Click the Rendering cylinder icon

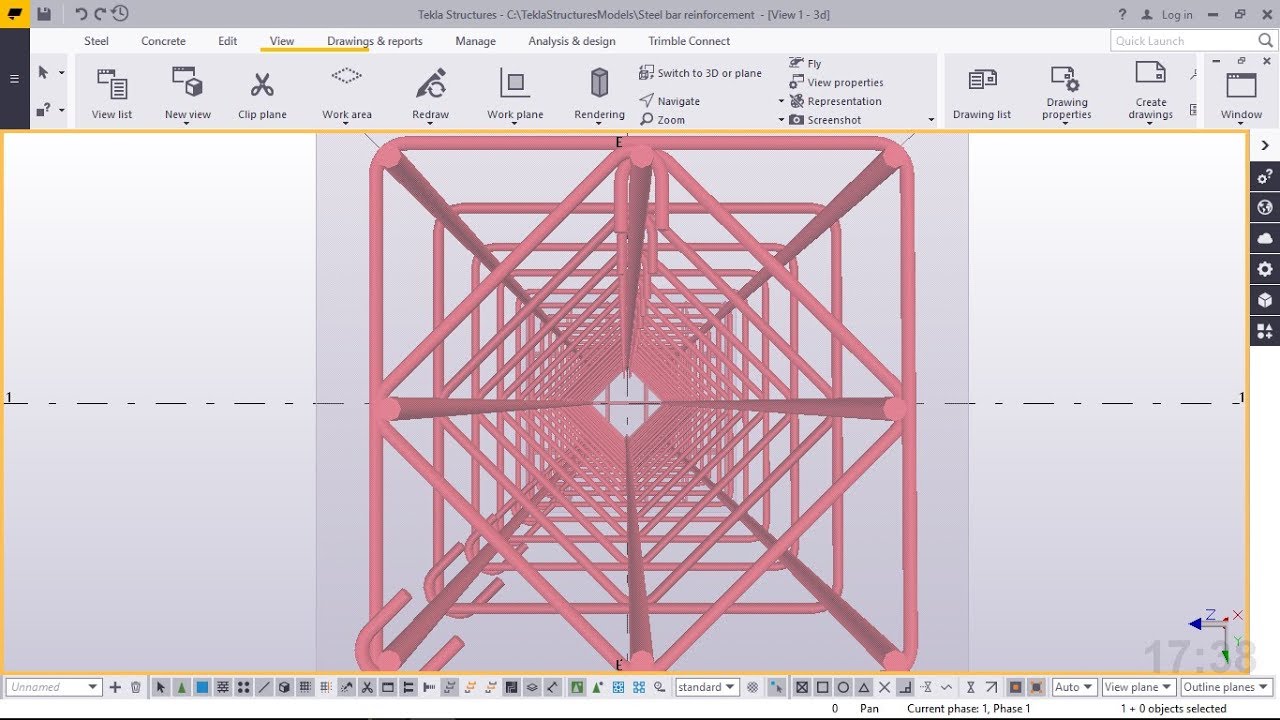click(599, 83)
